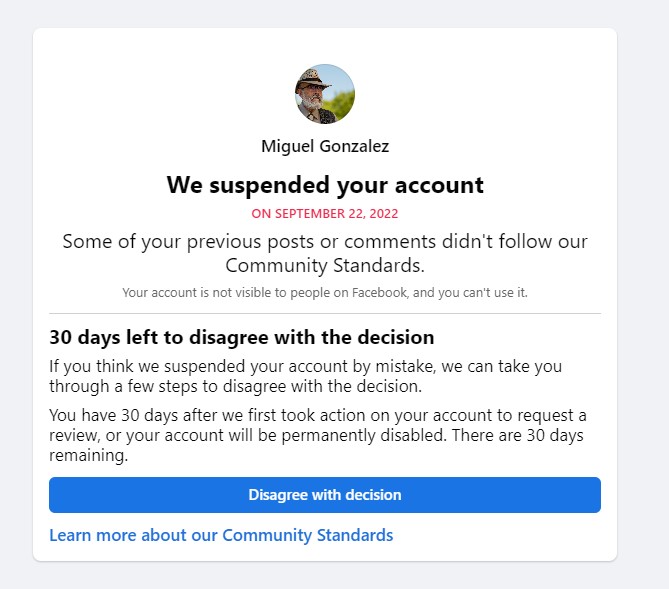Click the horizontal divider line
The width and height of the screenshot is (669, 589).
(x=325, y=313)
